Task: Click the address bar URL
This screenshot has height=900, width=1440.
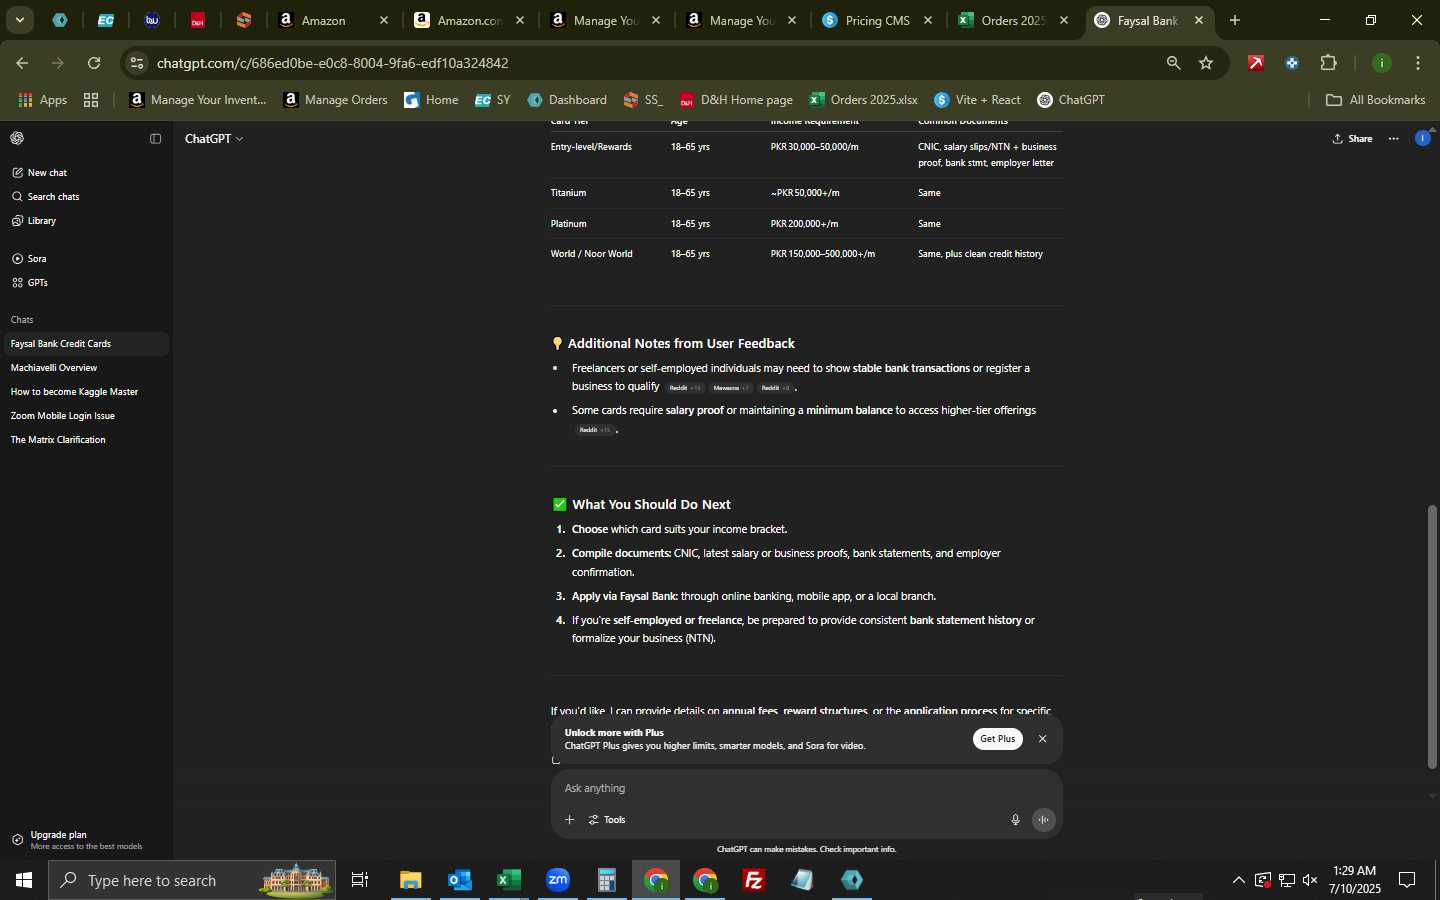Action: point(332,63)
